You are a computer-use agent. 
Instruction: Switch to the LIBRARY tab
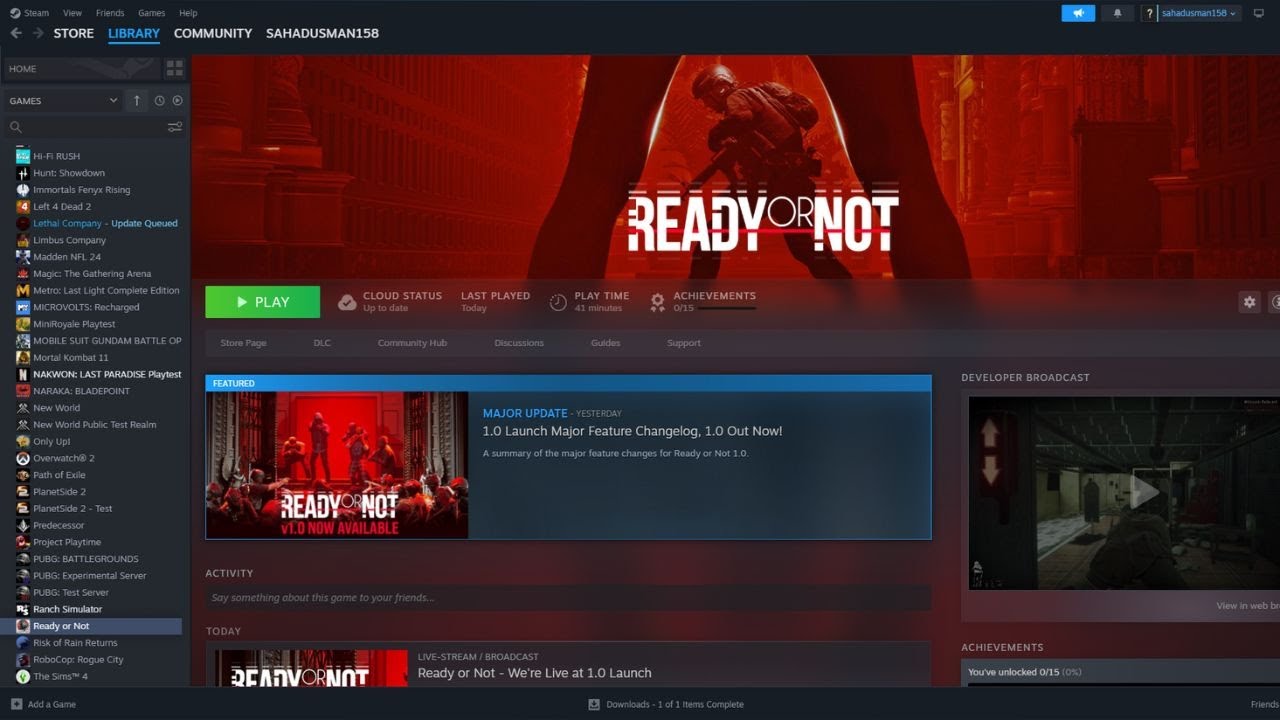tap(134, 33)
